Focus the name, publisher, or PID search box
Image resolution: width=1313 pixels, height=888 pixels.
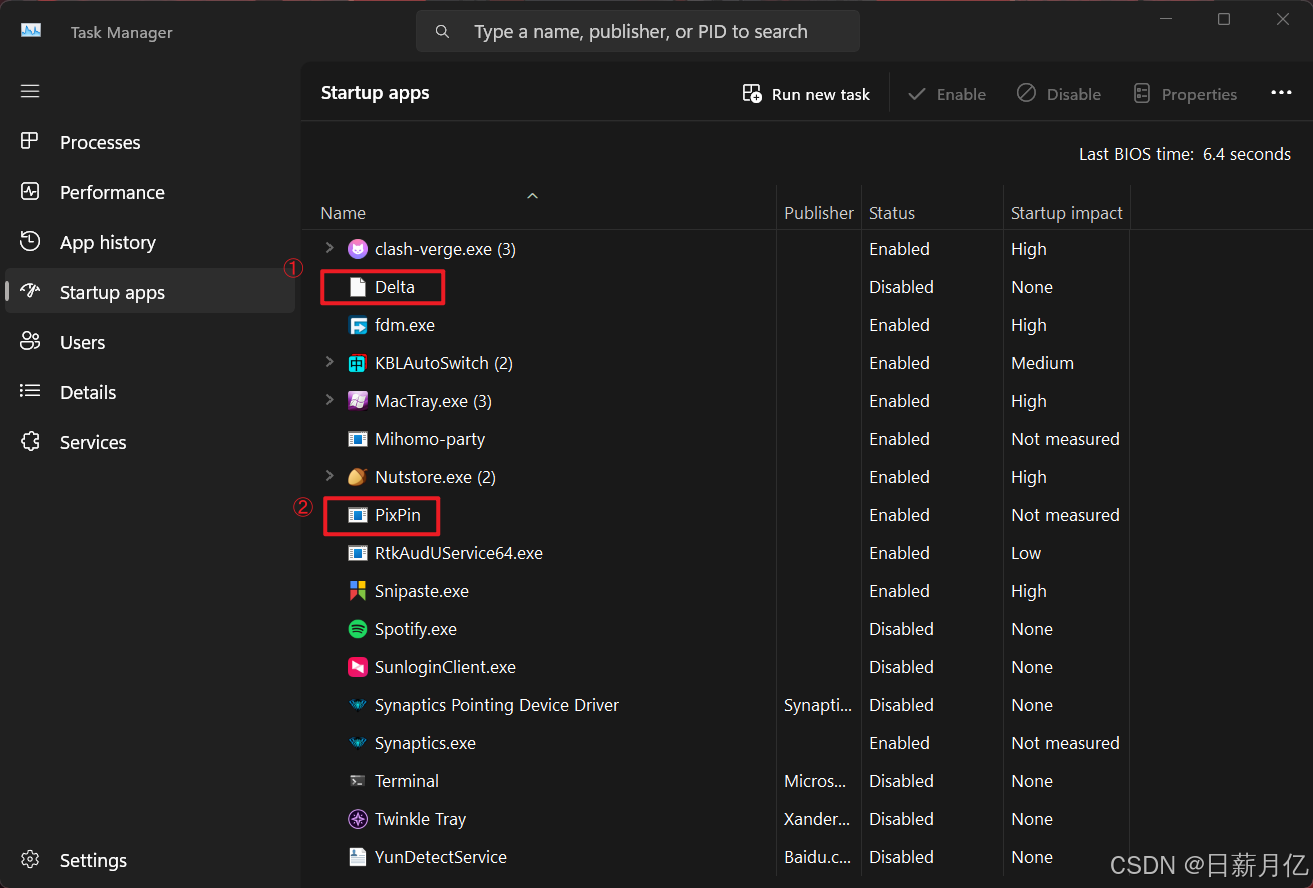[x=638, y=32]
